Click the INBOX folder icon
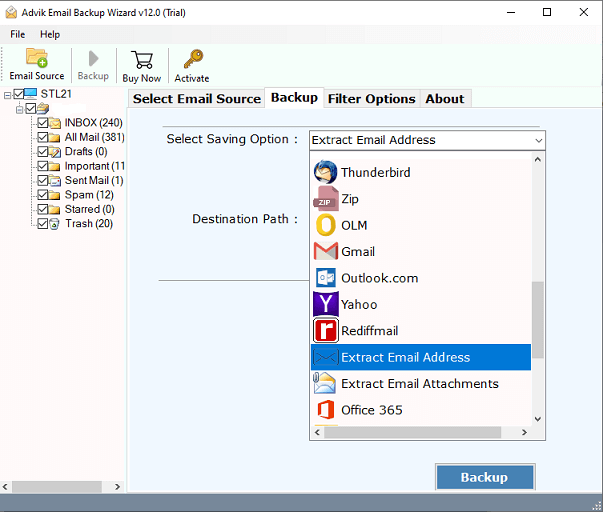This screenshot has height=512, width=603. tap(55, 123)
